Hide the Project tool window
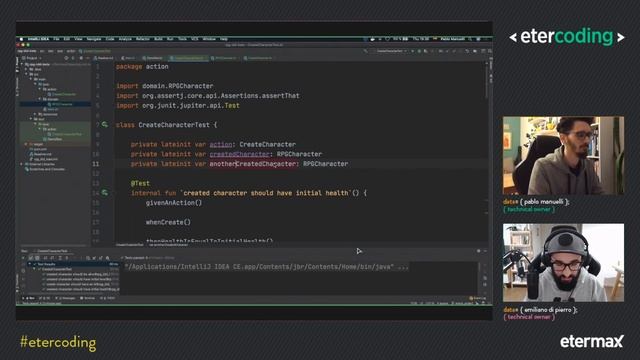Screen dimensions: 640x360 click(87, 58)
